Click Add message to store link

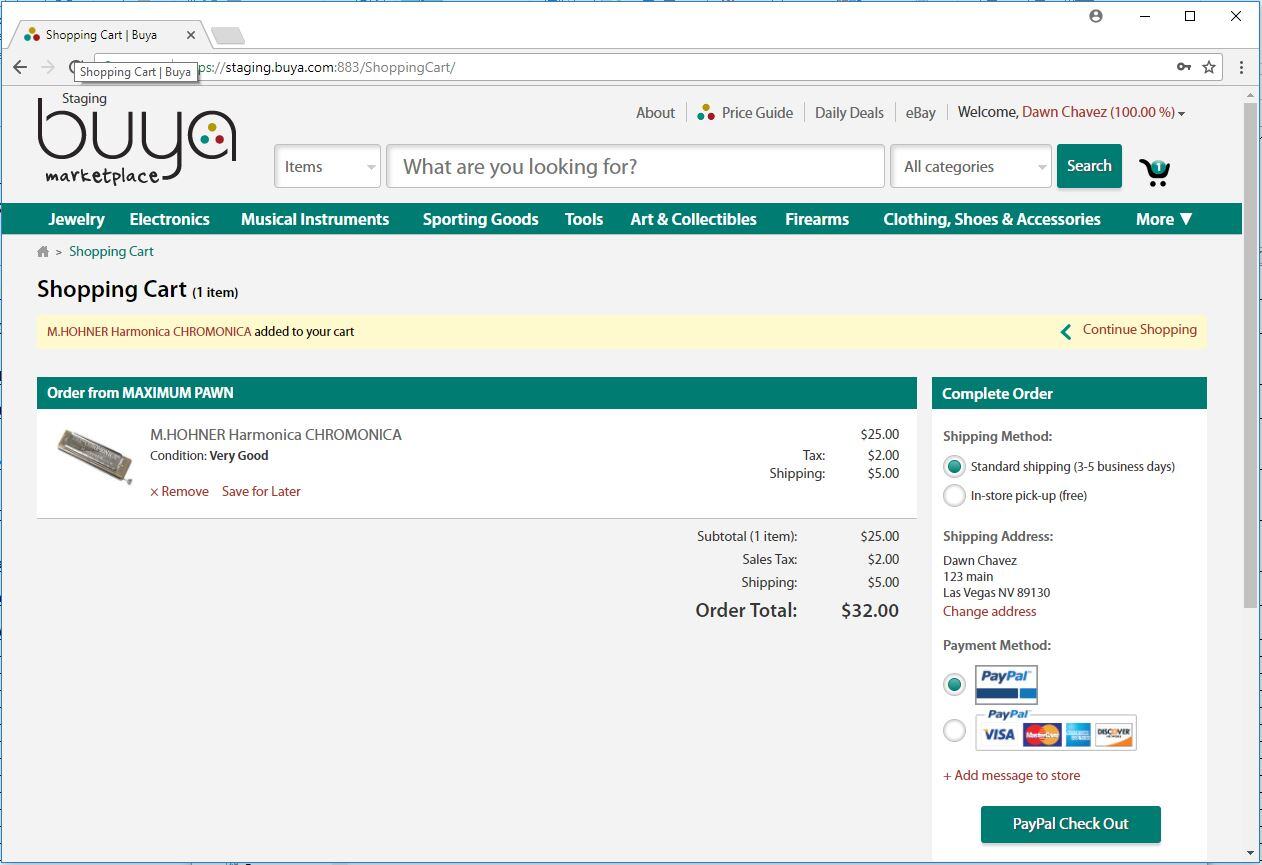pyautogui.click(x=1011, y=776)
